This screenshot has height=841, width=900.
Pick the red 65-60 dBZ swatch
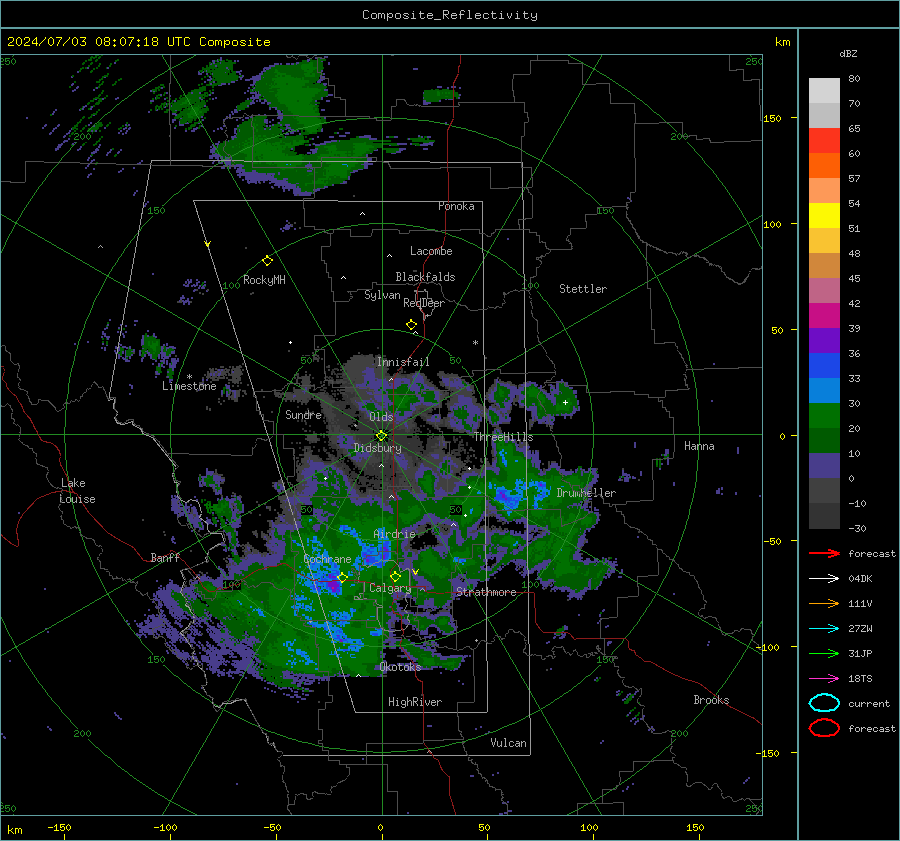point(824,141)
